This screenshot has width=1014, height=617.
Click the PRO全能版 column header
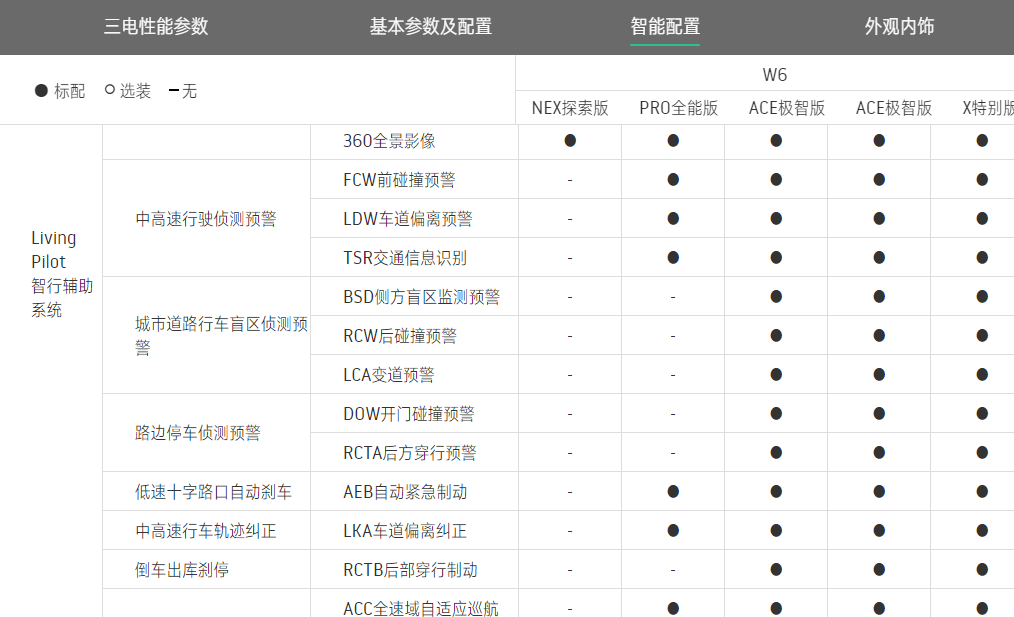[678, 108]
